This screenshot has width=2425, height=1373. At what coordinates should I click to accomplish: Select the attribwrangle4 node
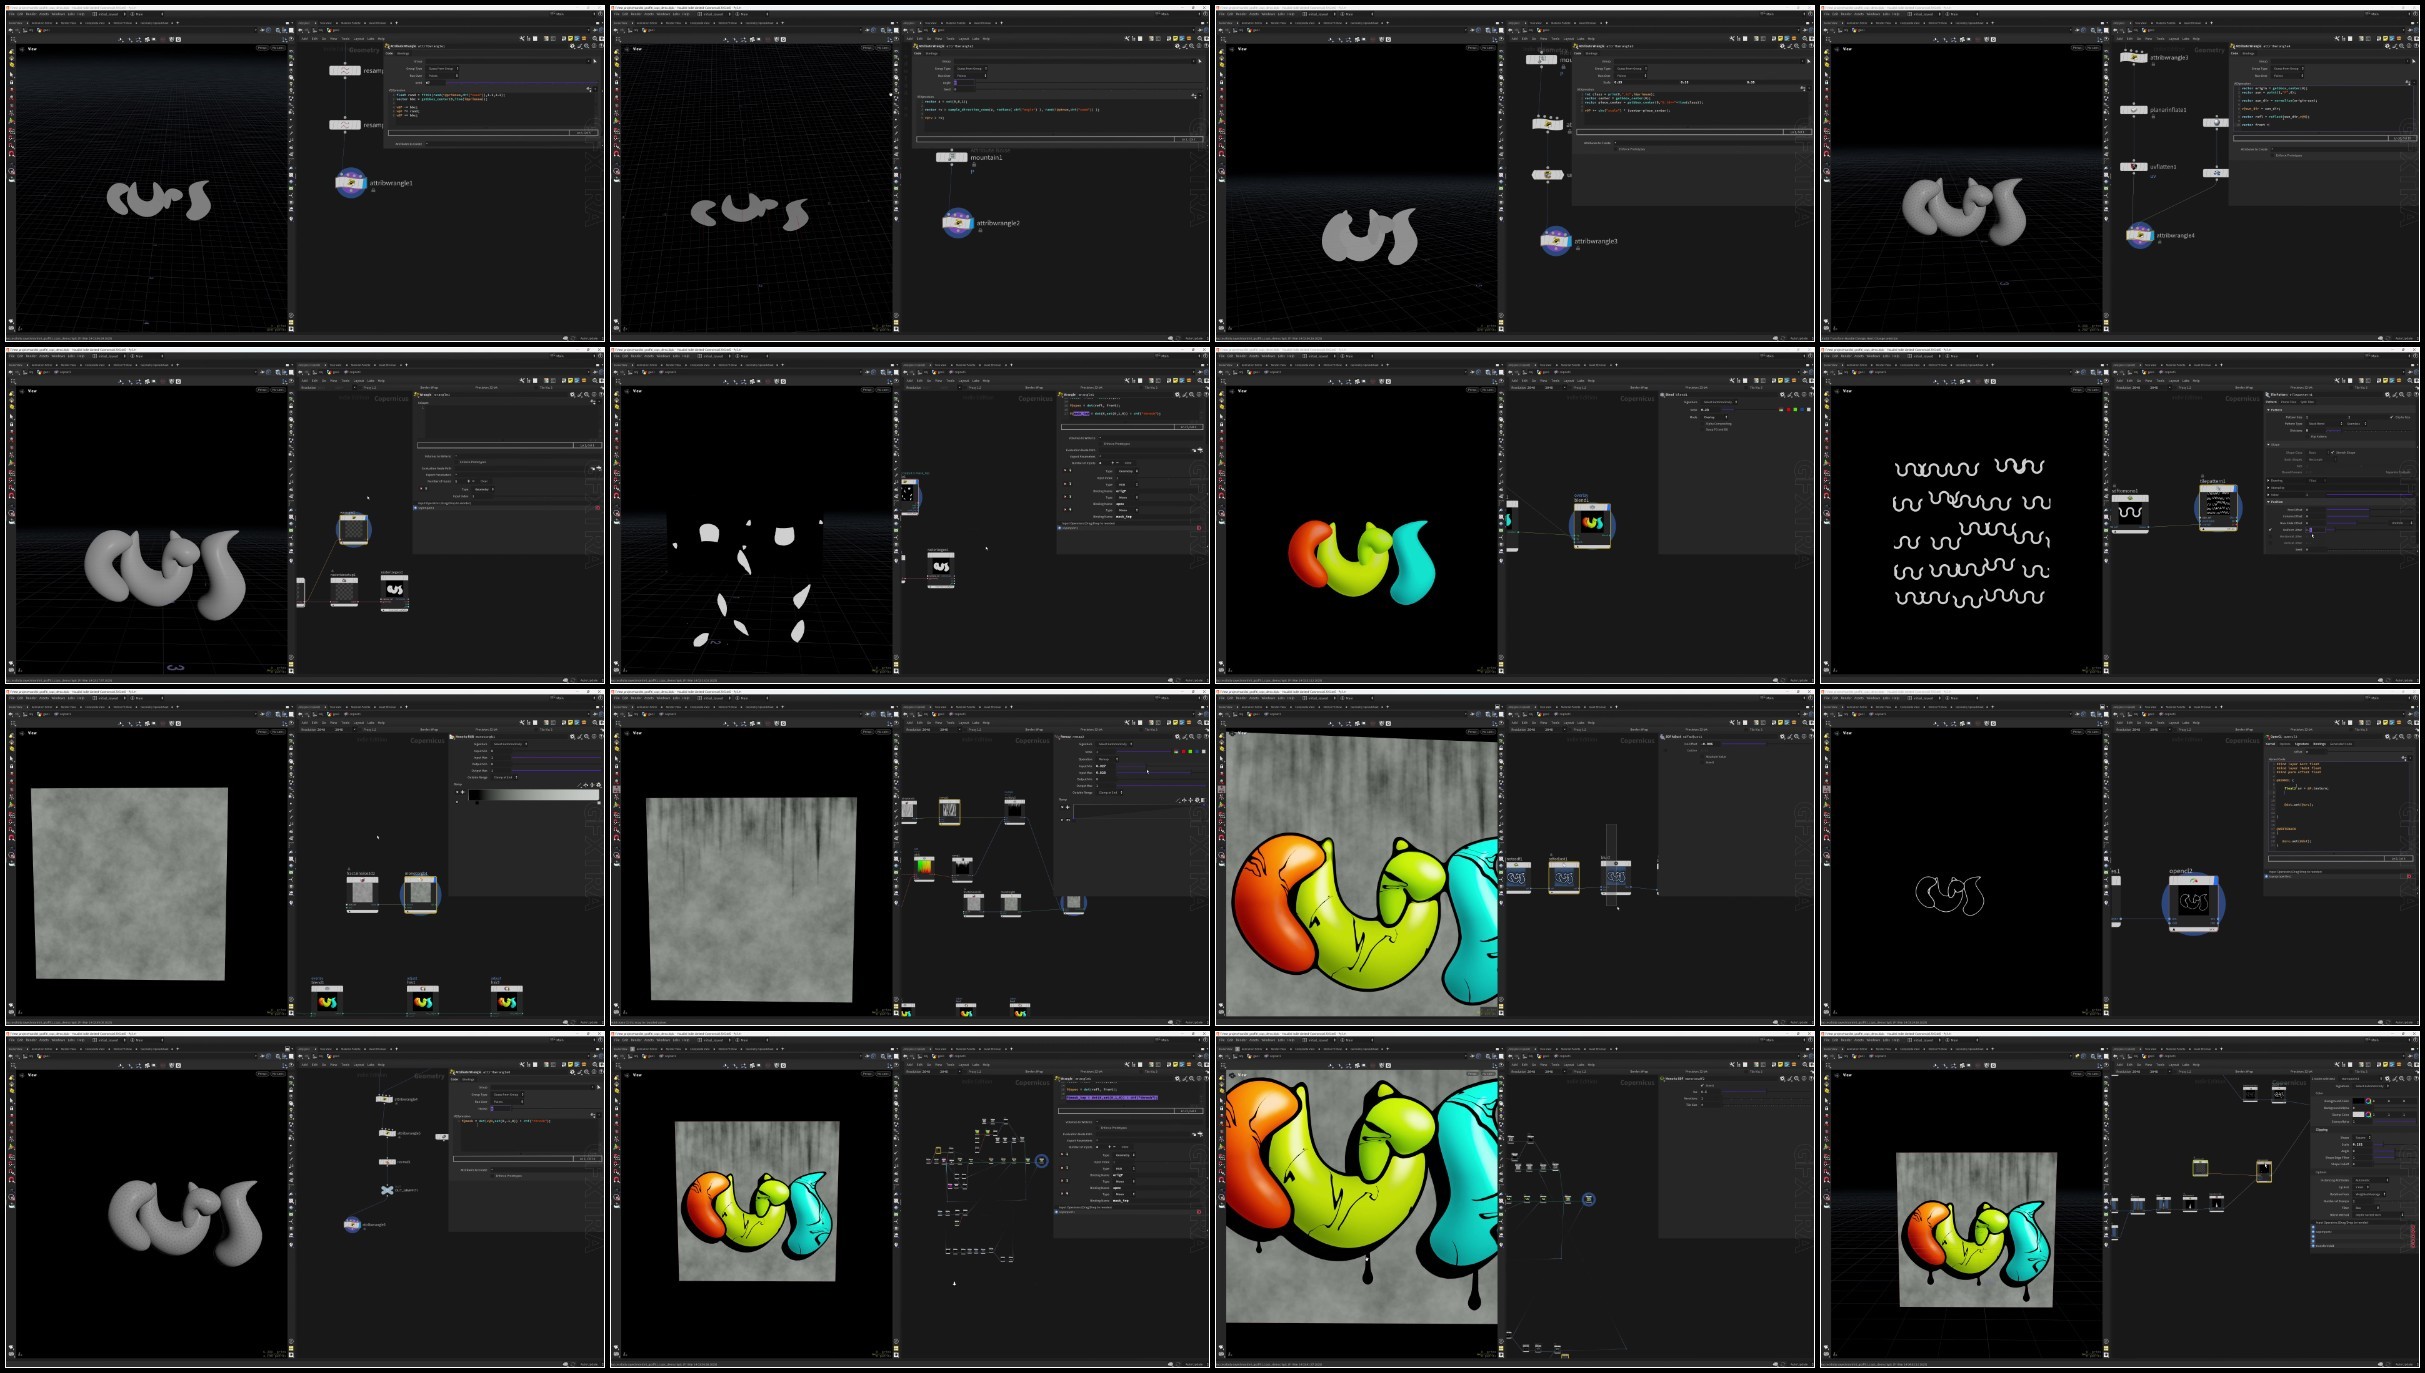click(2140, 236)
